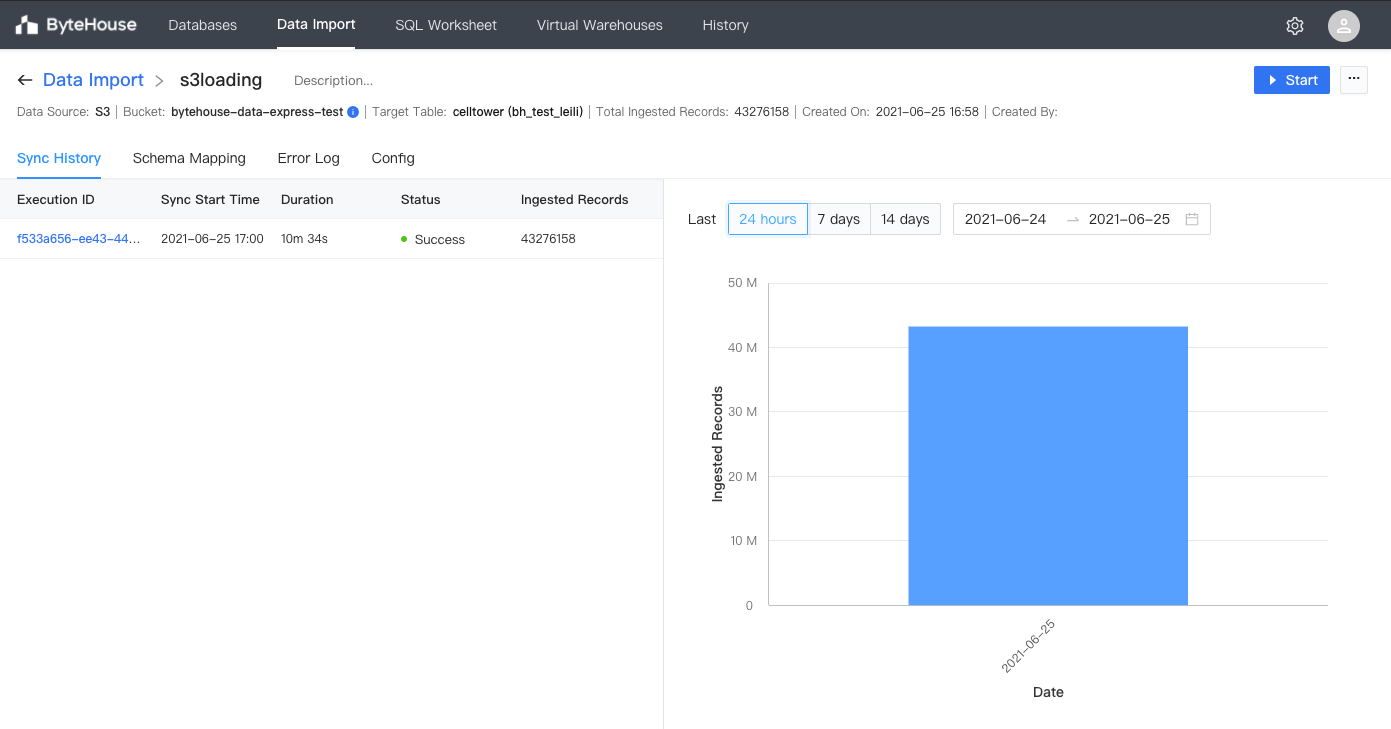Click the end date 2021-06-25 field
Viewport: 1391px width, 729px height.
pos(1130,219)
